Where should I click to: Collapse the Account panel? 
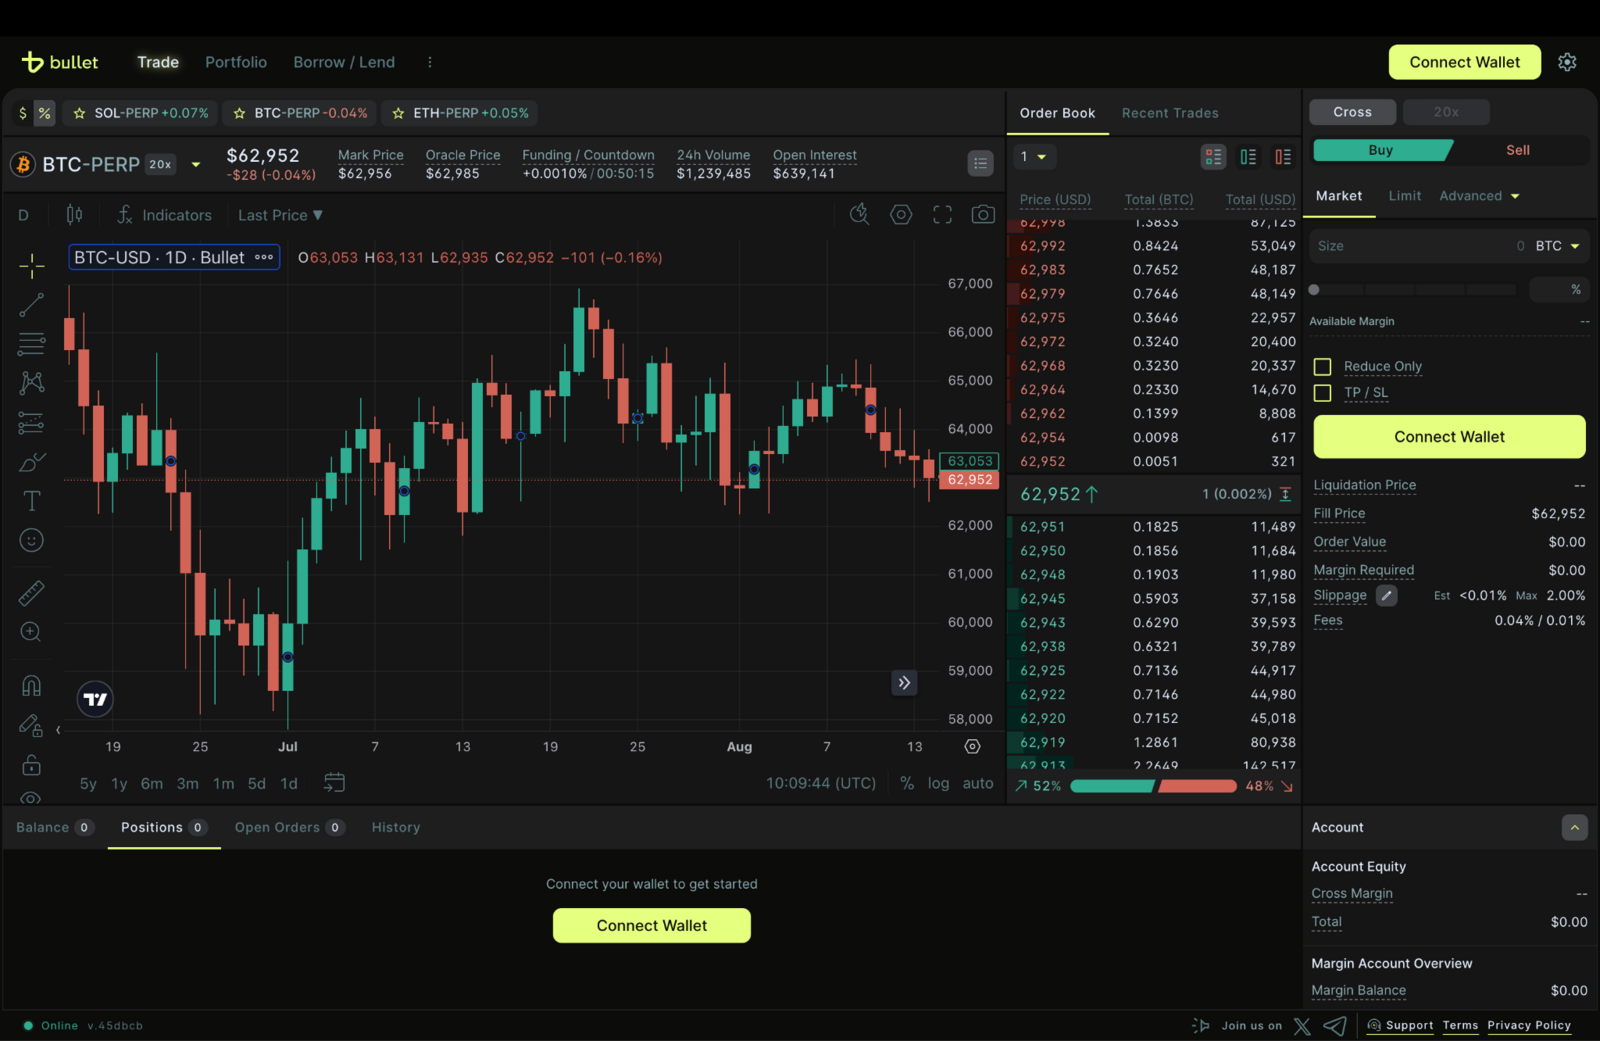click(x=1574, y=827)
